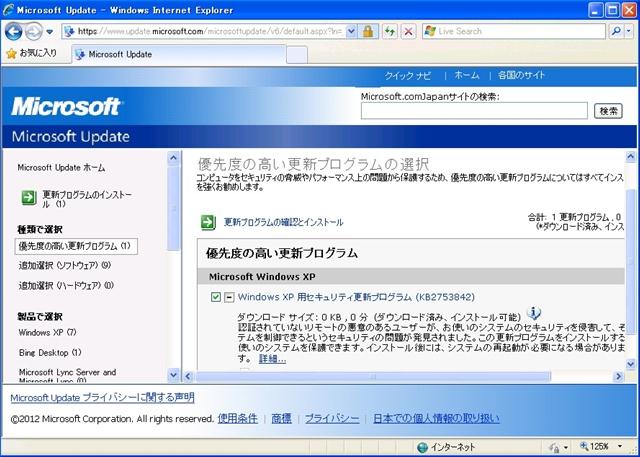Screen dimensions: 640x457
Task: Click the Internet Explorer title bar icon
Action: [x=8, y=10]
